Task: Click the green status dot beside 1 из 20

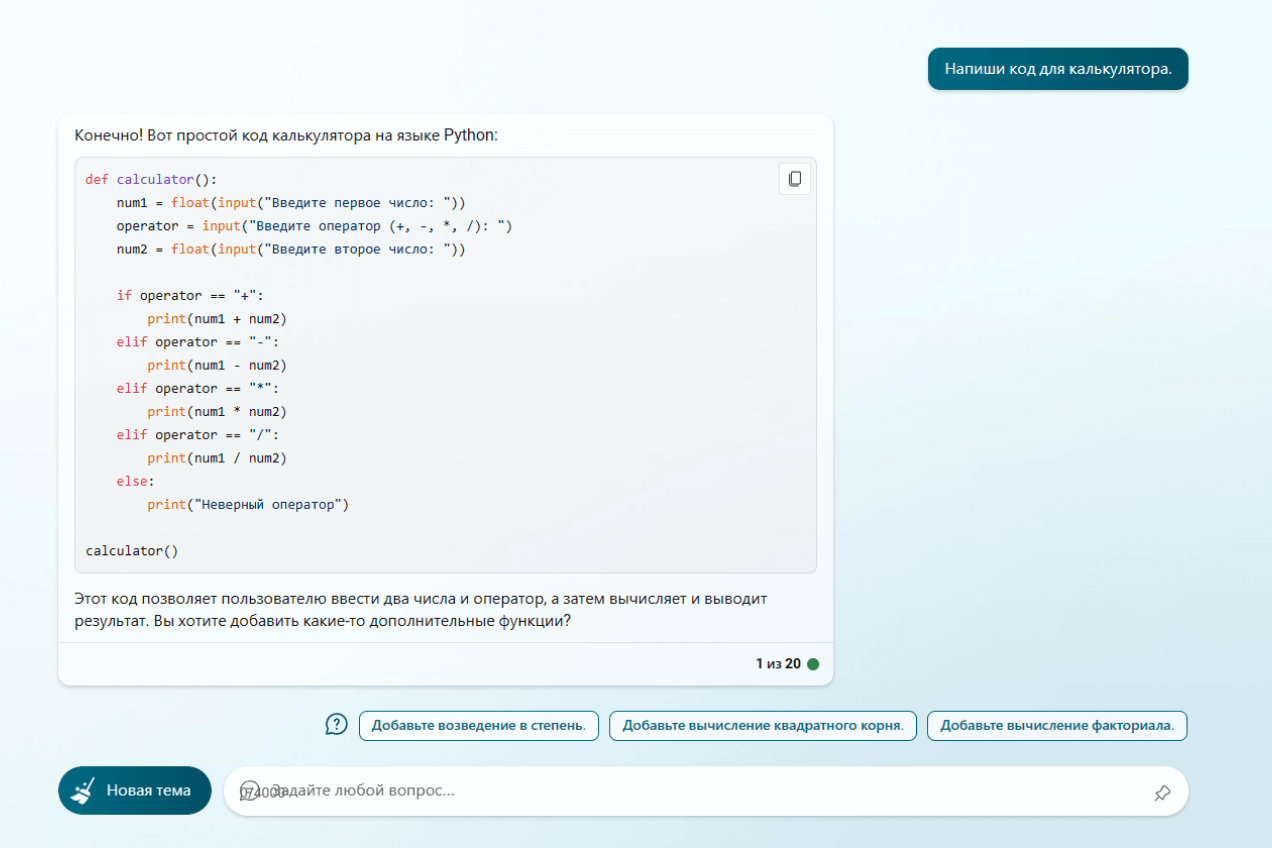Action: click(x=813, y=664)
